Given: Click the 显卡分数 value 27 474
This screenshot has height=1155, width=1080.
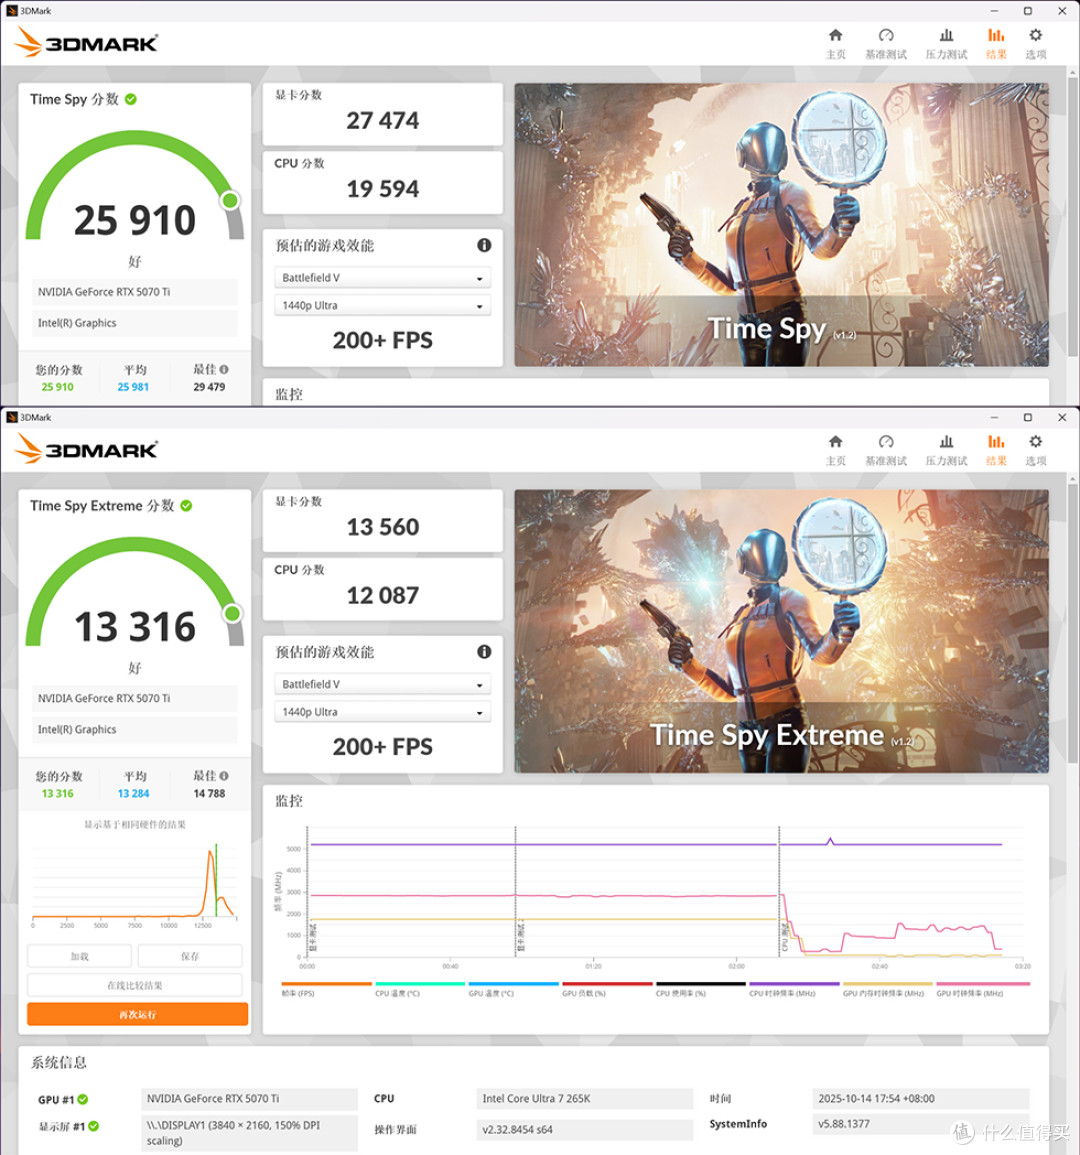Looking at the screenshot, I should [x=382, y=121].
